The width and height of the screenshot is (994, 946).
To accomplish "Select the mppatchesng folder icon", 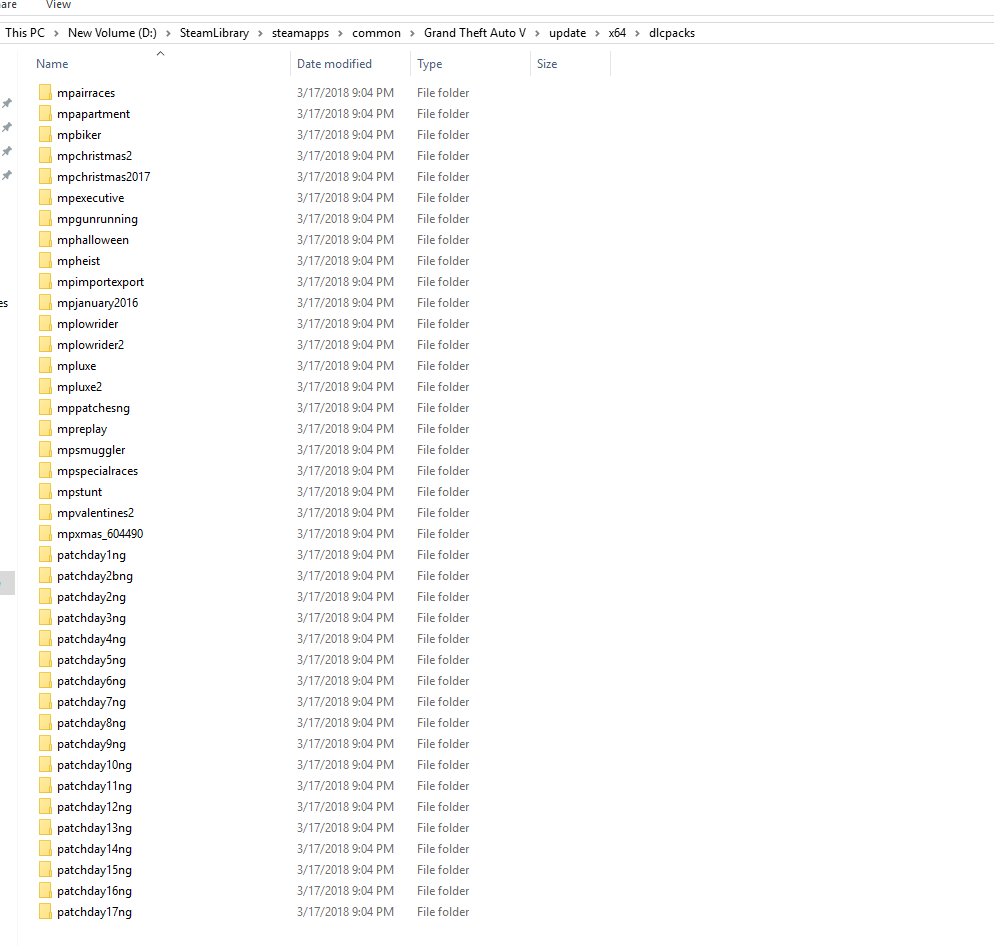I will coord(45,408).
